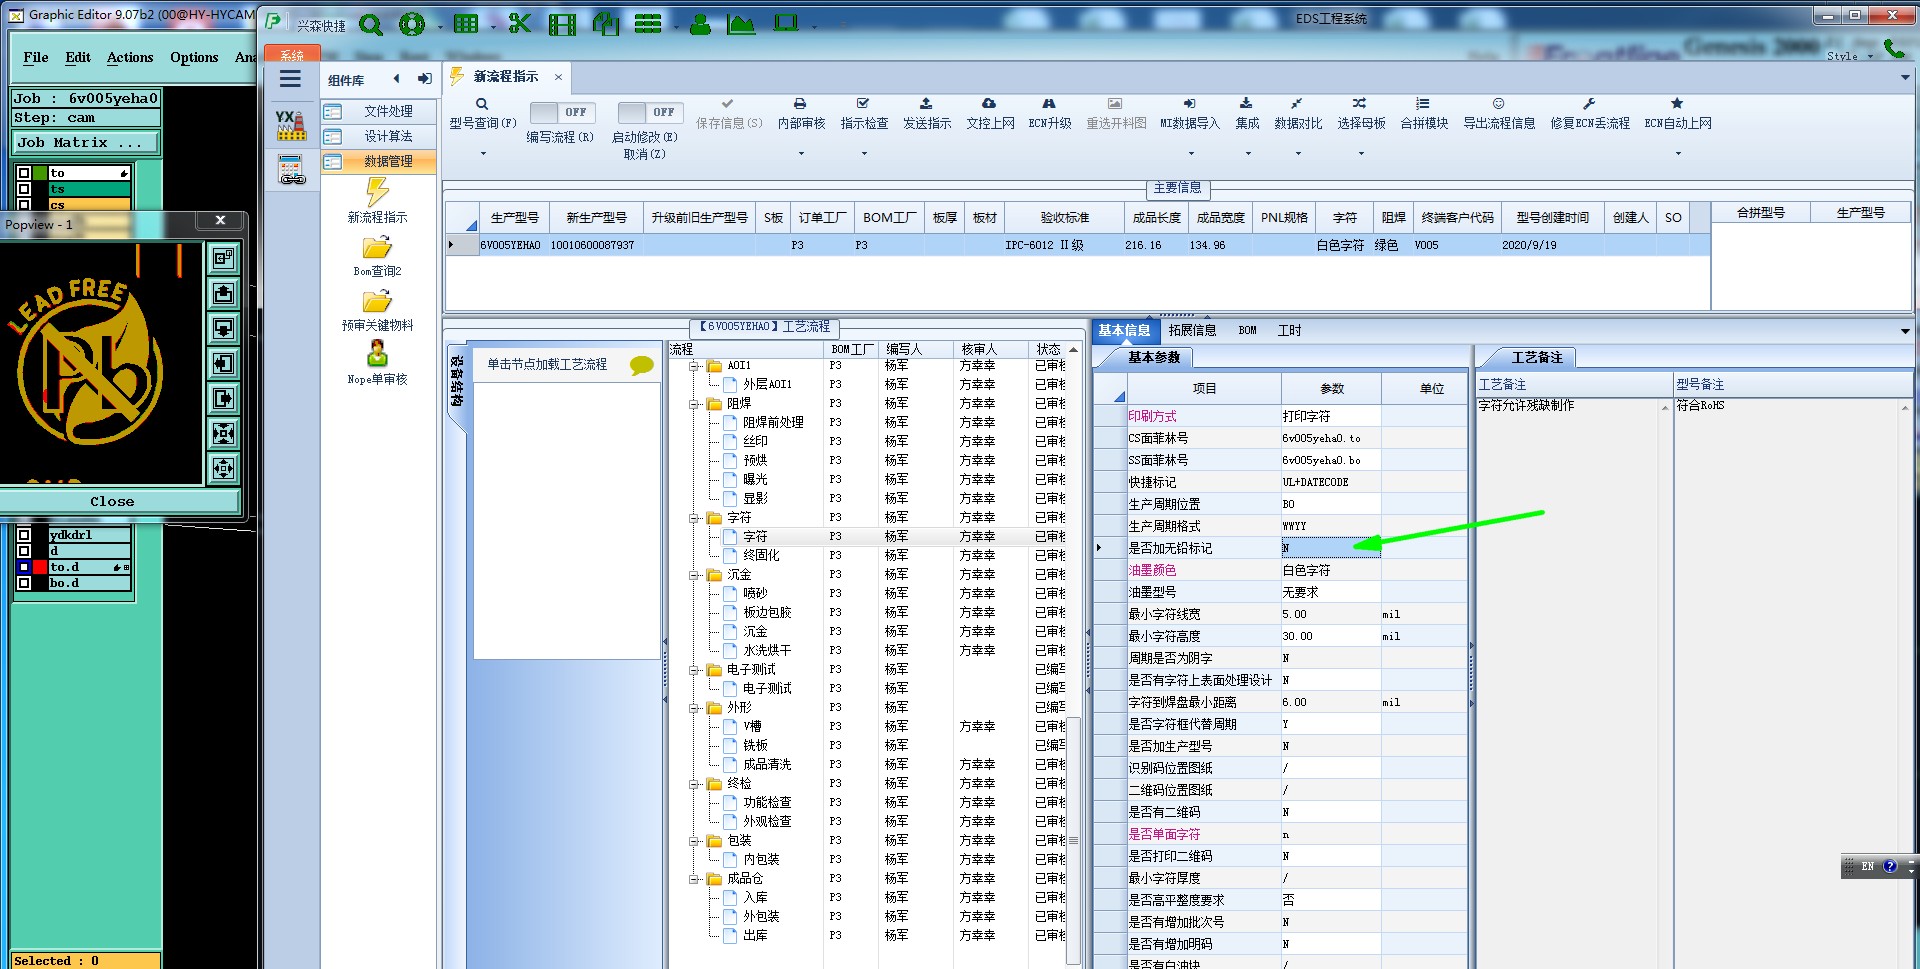The width and height of the screenshot is (1920, 969).
Task: Open the File menu in Graphic Editor
Action: 36,57
